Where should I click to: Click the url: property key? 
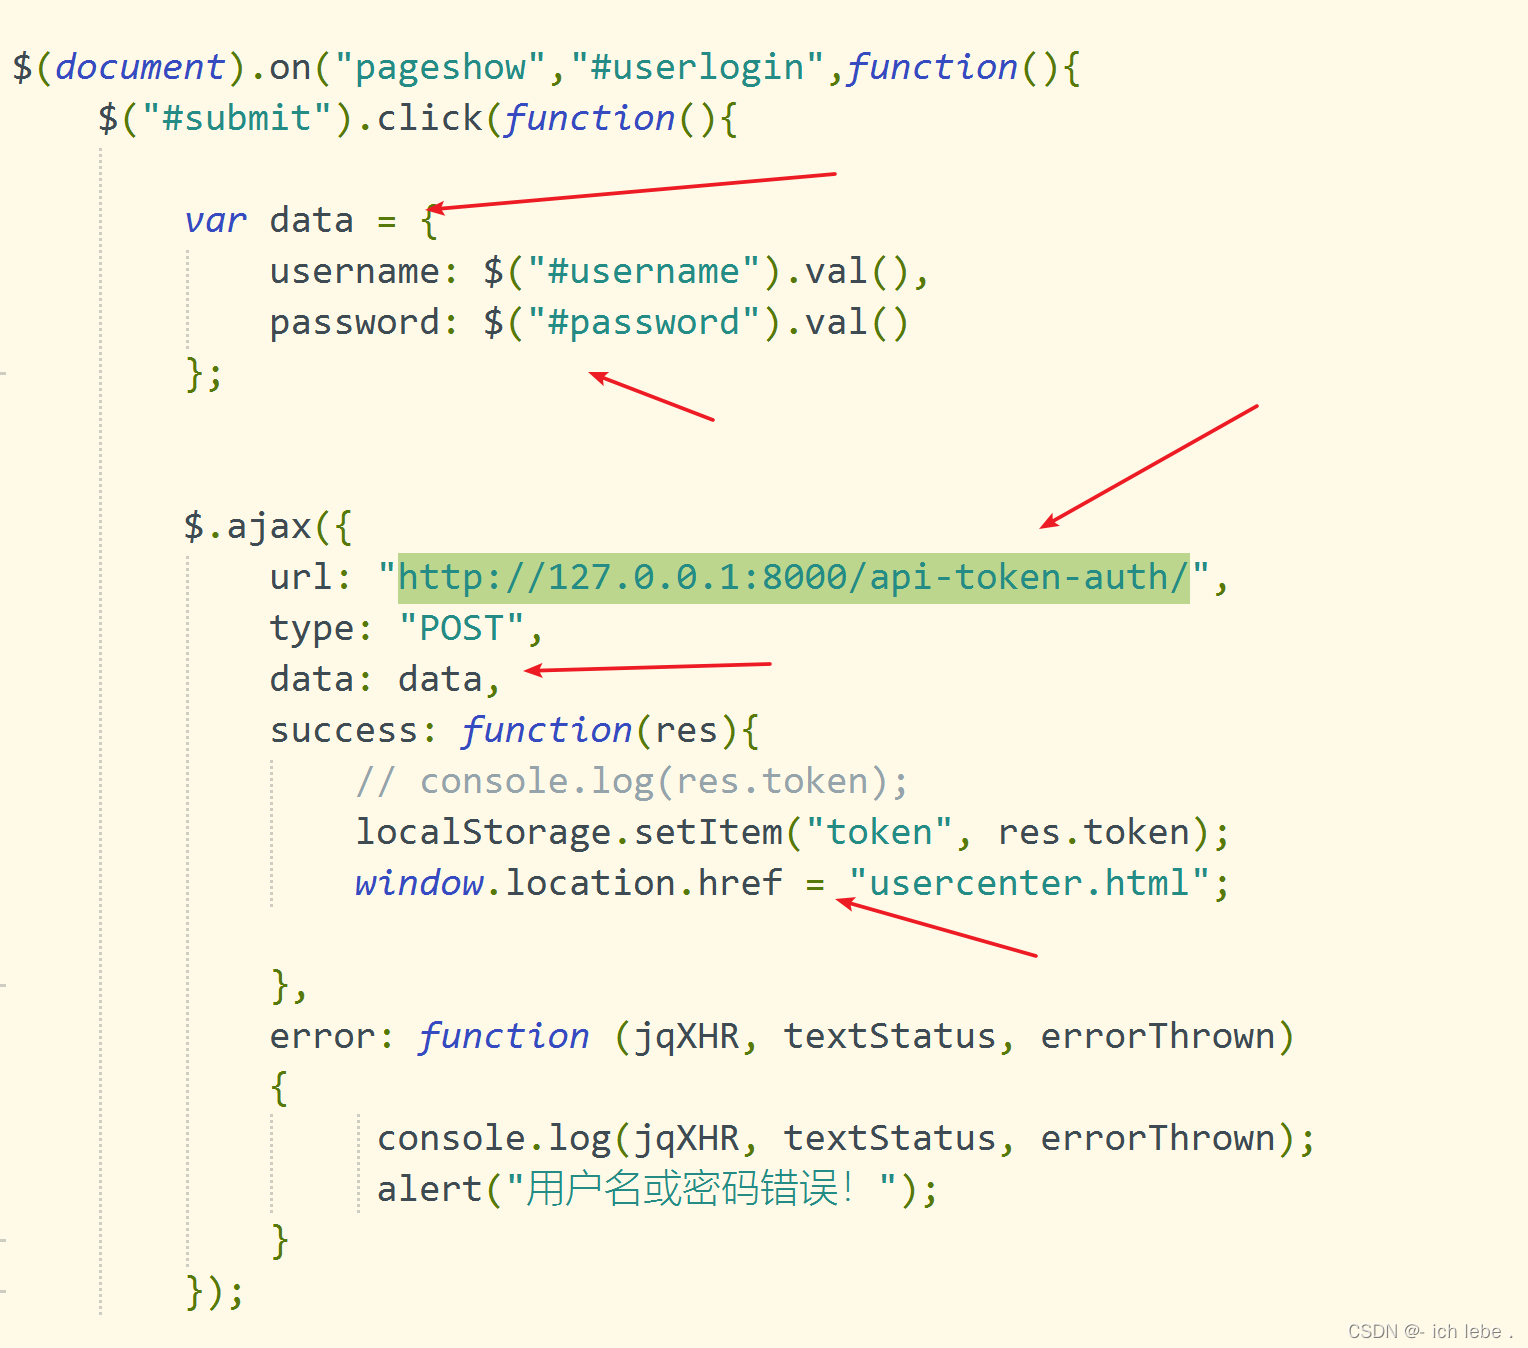pyautogui.click(x=311, y=577)
